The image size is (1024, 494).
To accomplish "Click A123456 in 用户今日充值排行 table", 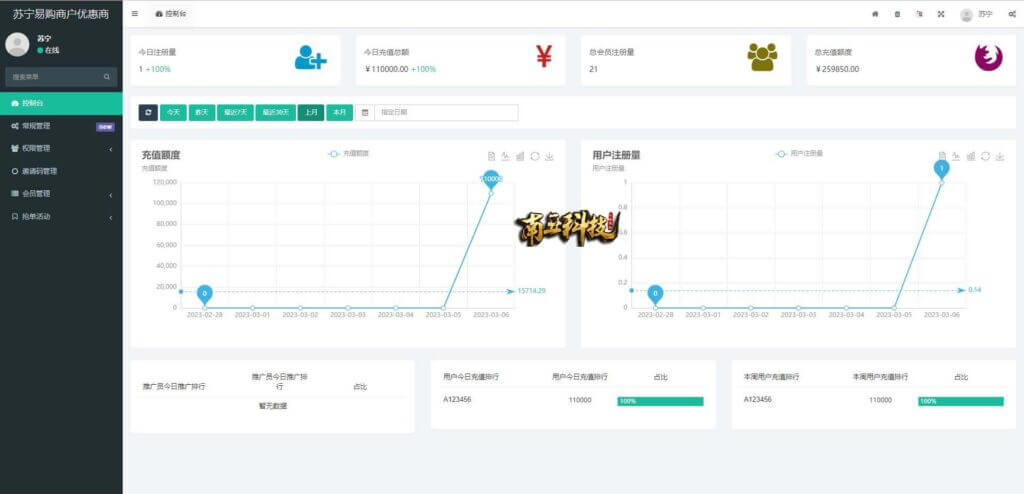I will point(457,399).
